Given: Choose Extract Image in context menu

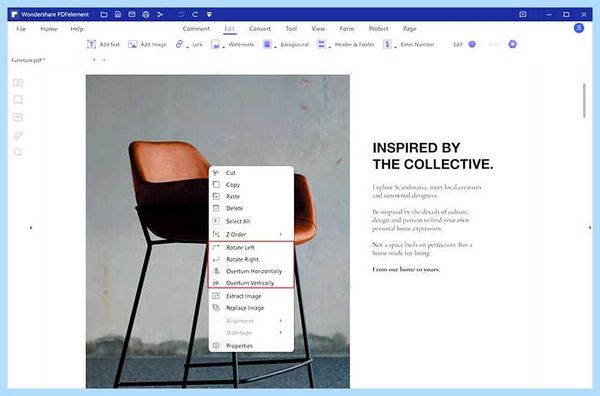Looking at the screenshot, I should [x=251, y=296].
